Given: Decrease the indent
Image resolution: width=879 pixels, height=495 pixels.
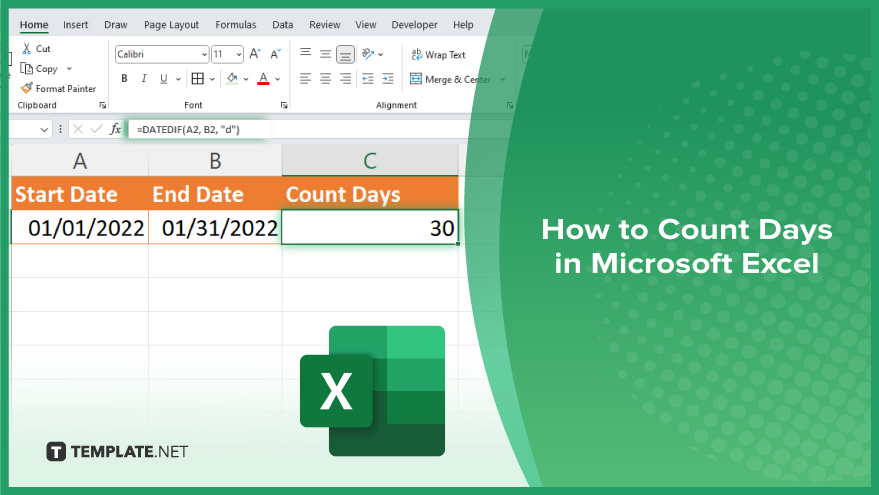Looking at the screenshot, I should [368, 78].
